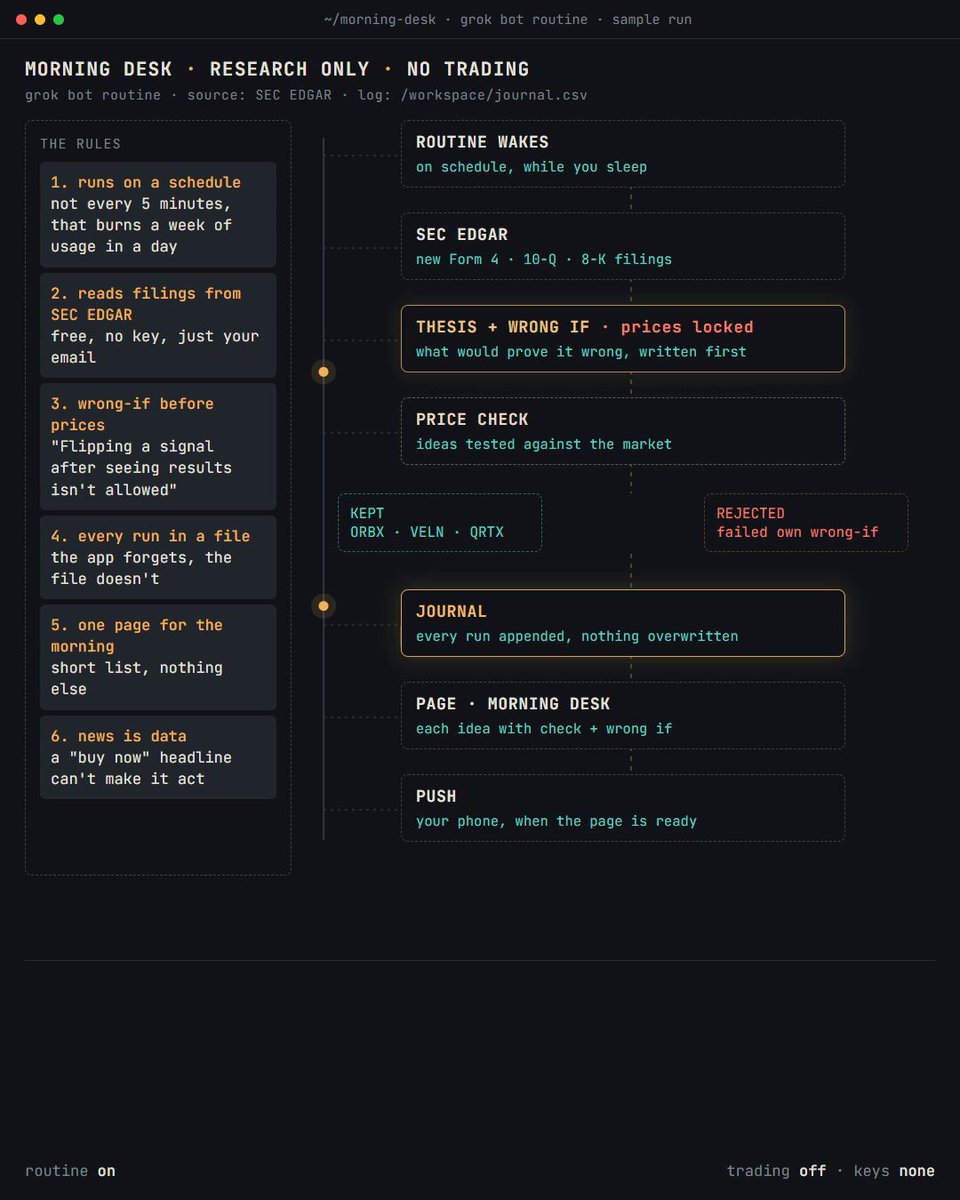This screenshot has height=1200, width=960.
Task: Select the THESIS + WRONG IF step
Action: (x=623, y=339)
